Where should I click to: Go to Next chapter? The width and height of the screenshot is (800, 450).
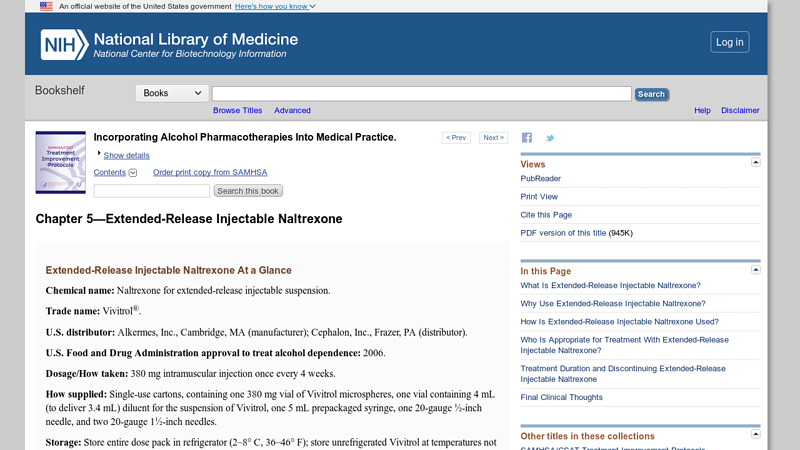click(493, 138)
